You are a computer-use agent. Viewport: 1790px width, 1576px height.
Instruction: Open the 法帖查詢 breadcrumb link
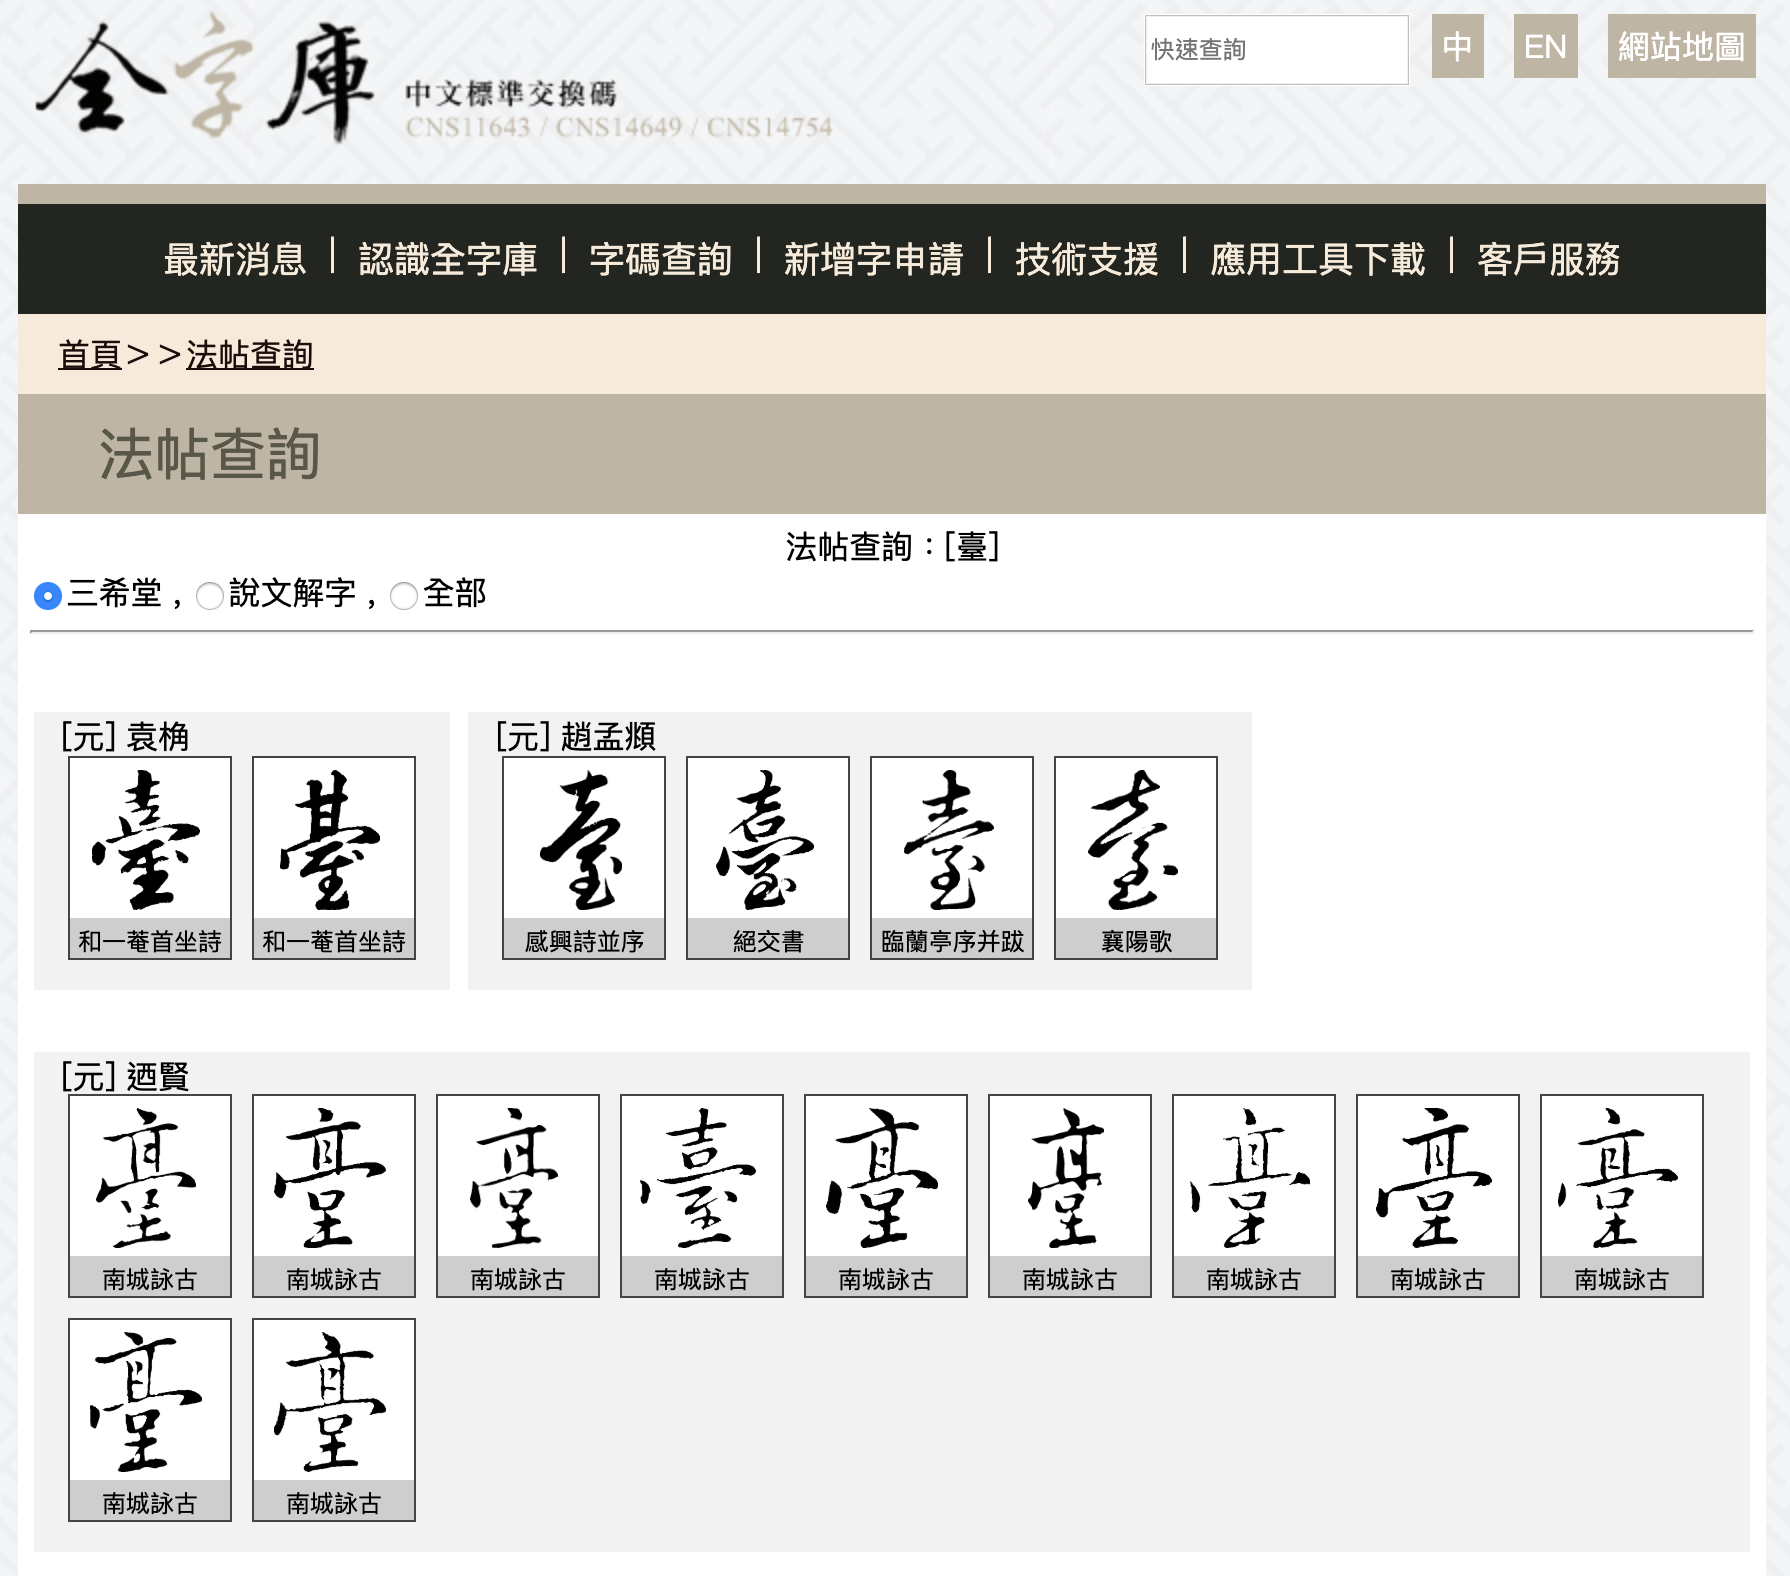coord(248,354)
